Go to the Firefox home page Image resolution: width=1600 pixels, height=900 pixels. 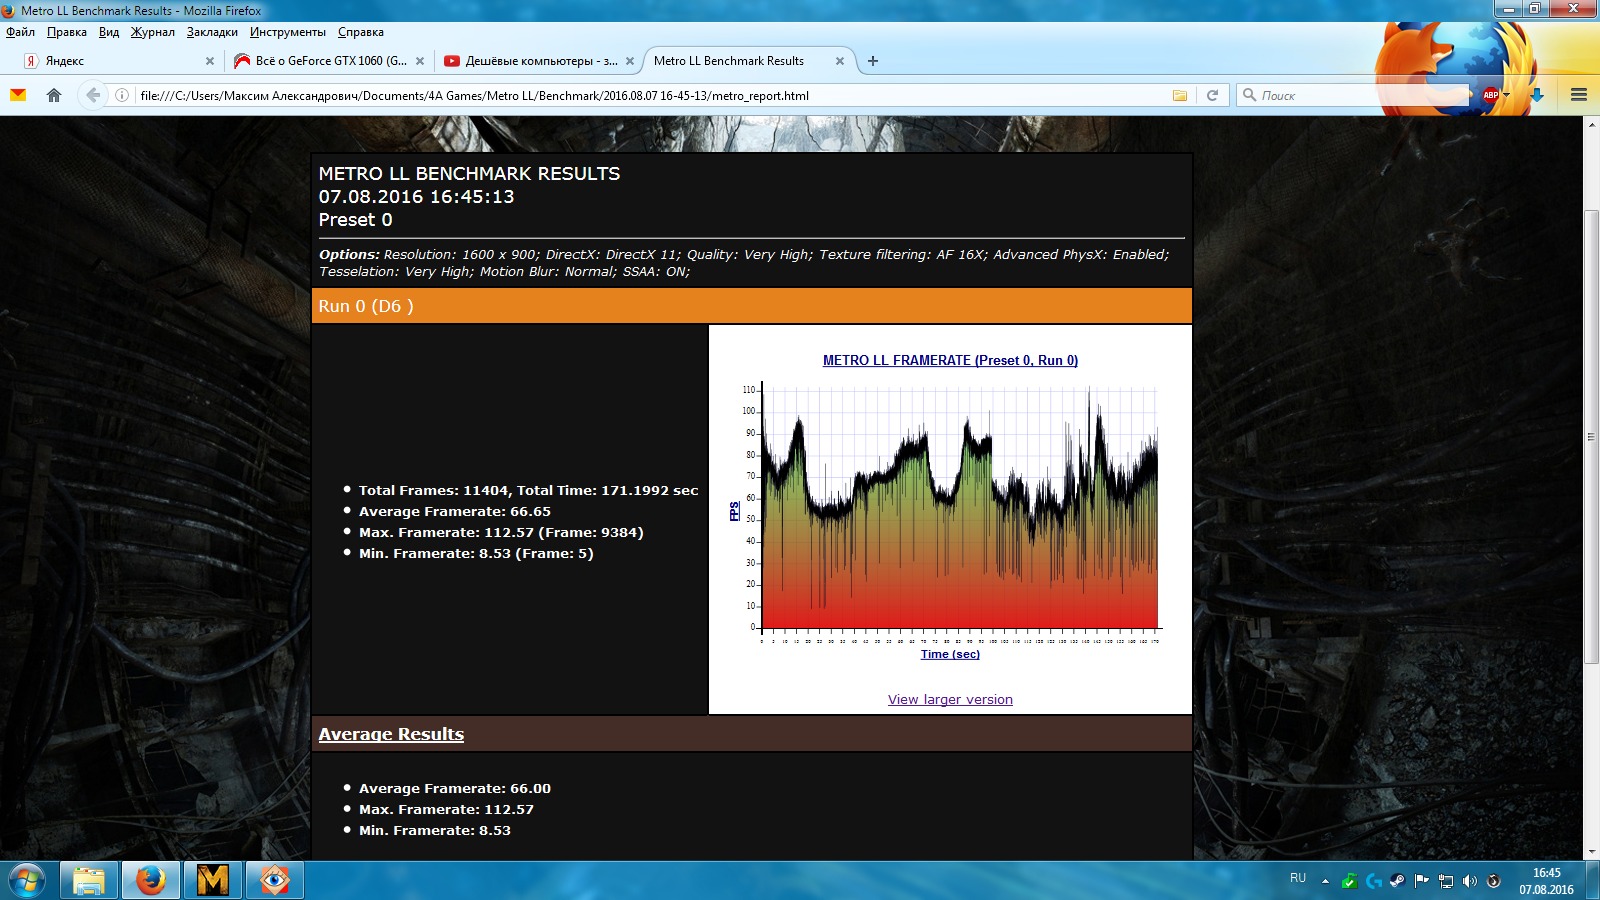pyautogui.click(x=54, y=95)
